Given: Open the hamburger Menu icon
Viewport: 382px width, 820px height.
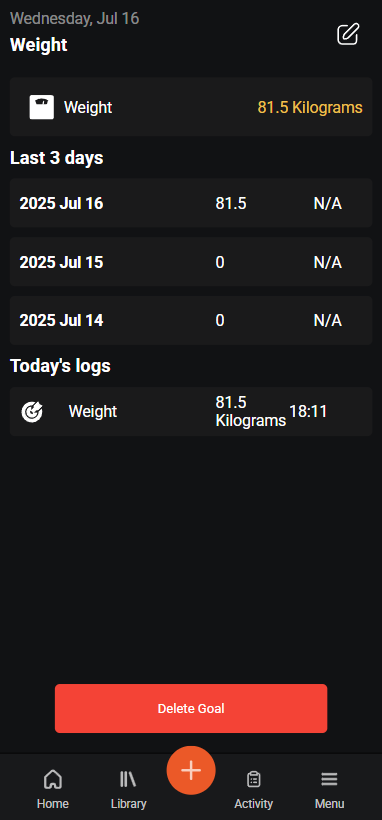Looking at the screenshot, I should (x=329, y=780).
